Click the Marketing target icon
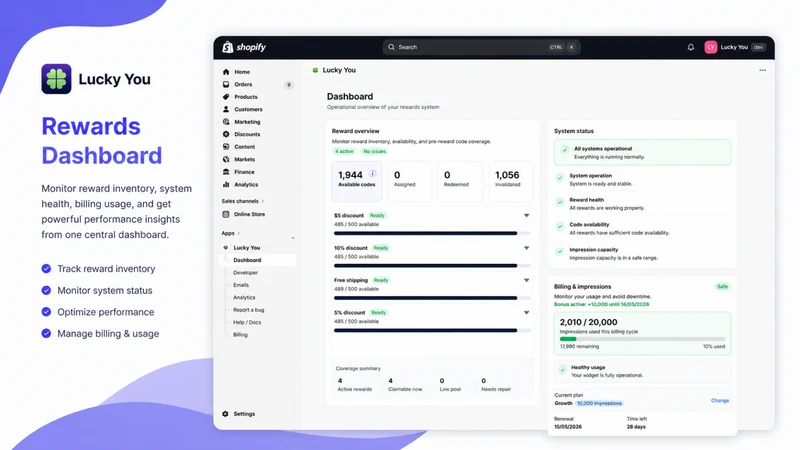The width and height of the screenshot is (800, 450). [x=226, y=122]
